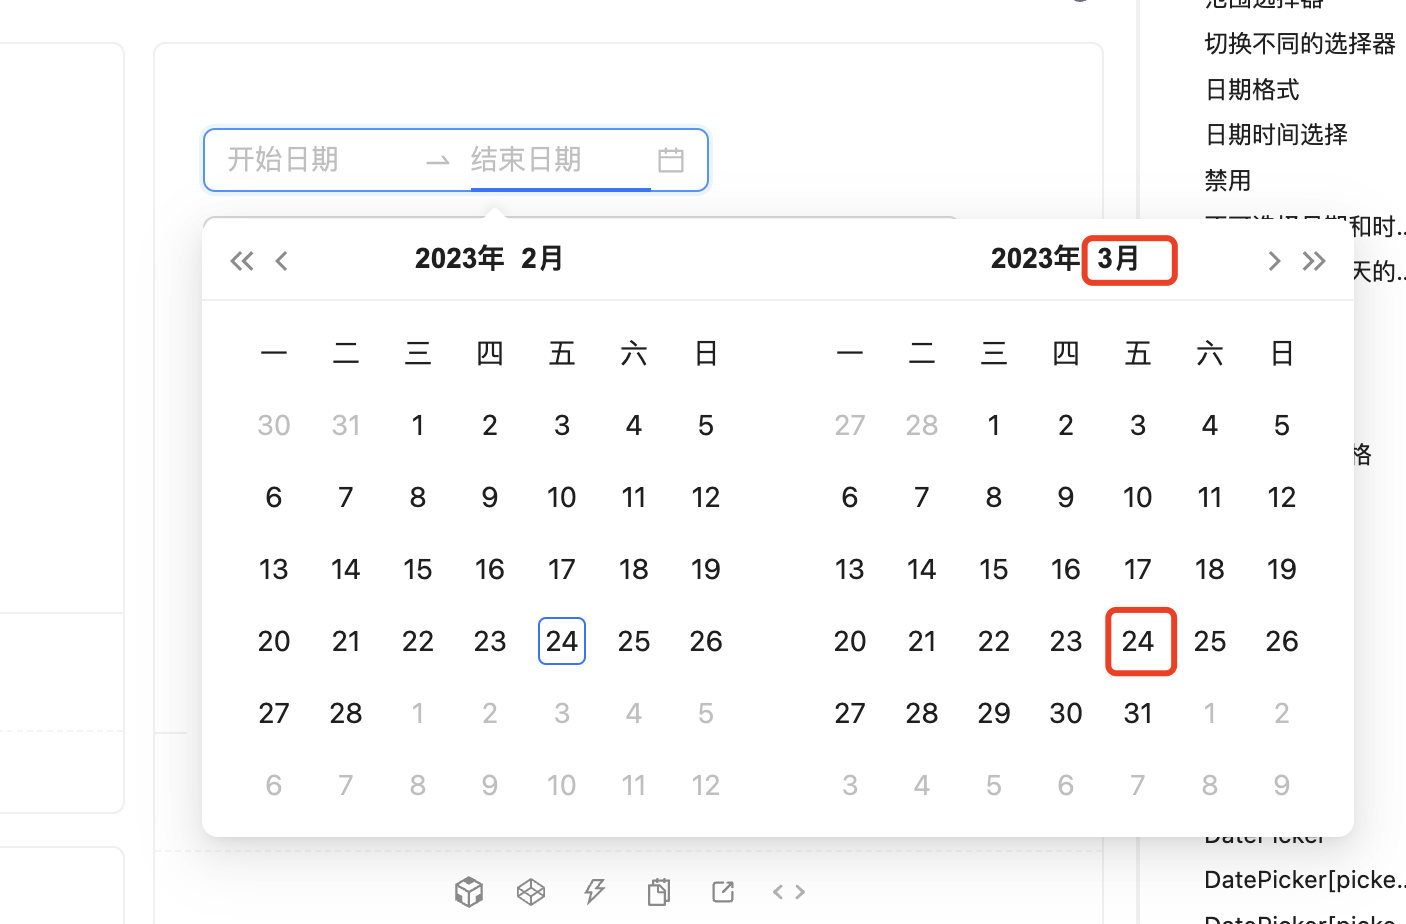
Task: Jump to previous year with double-left arrows
Action: click(241, 260)
